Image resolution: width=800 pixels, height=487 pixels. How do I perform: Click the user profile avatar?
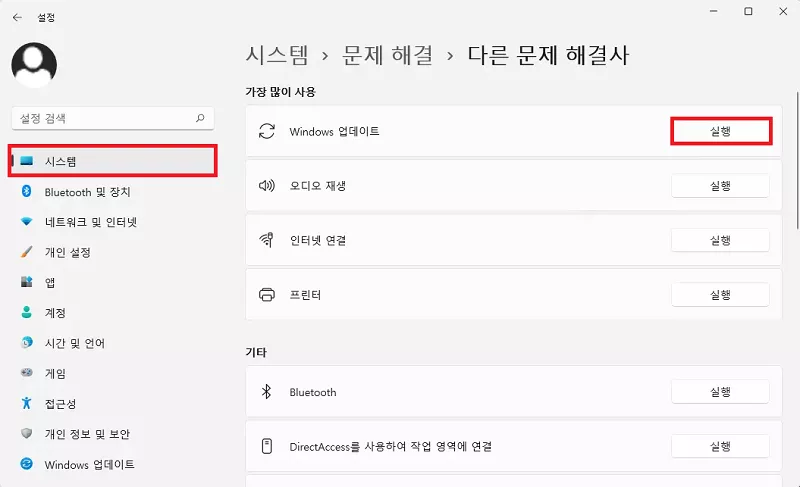34,65
